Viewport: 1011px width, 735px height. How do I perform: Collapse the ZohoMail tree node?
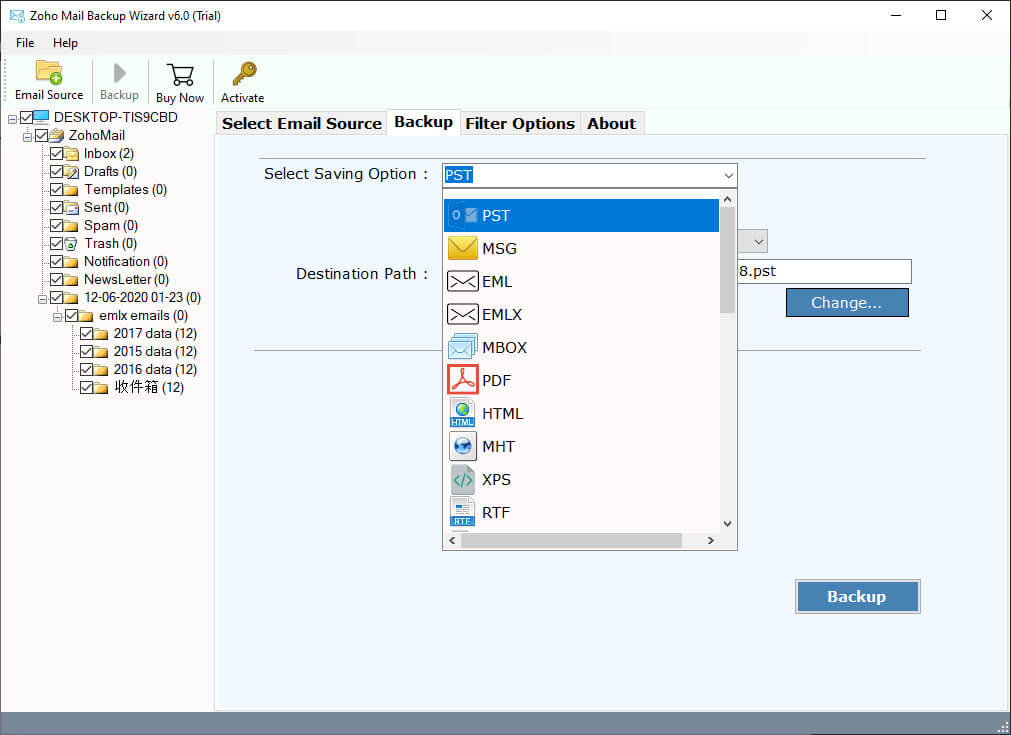27,137
